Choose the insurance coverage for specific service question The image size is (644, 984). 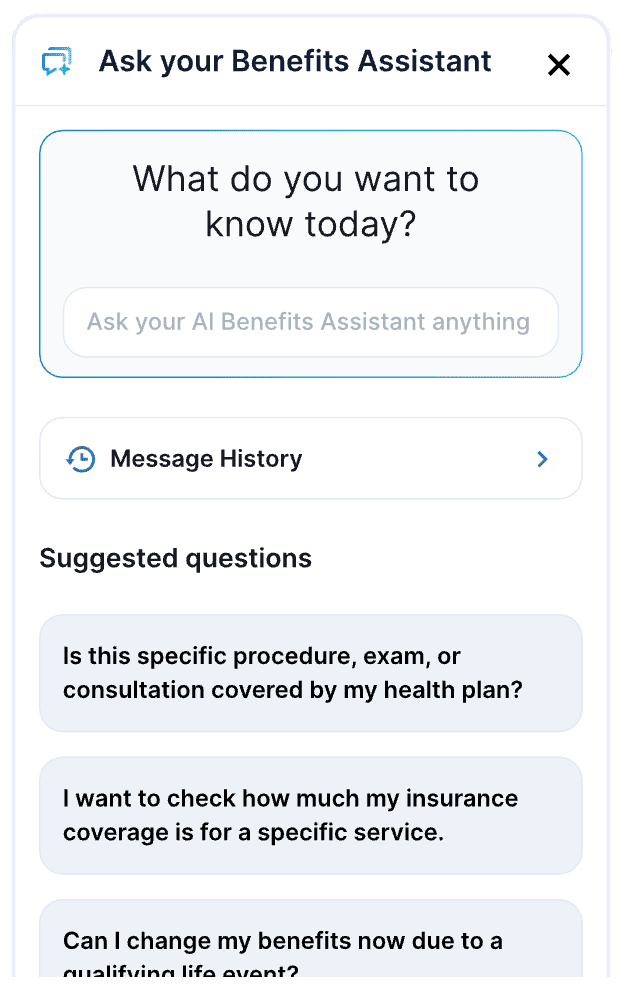[x=311, y=815]
